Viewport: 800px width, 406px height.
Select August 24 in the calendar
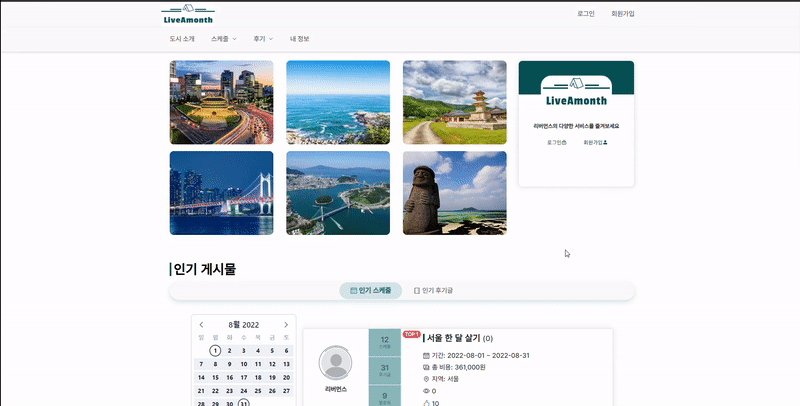click(x=244, y=391)
